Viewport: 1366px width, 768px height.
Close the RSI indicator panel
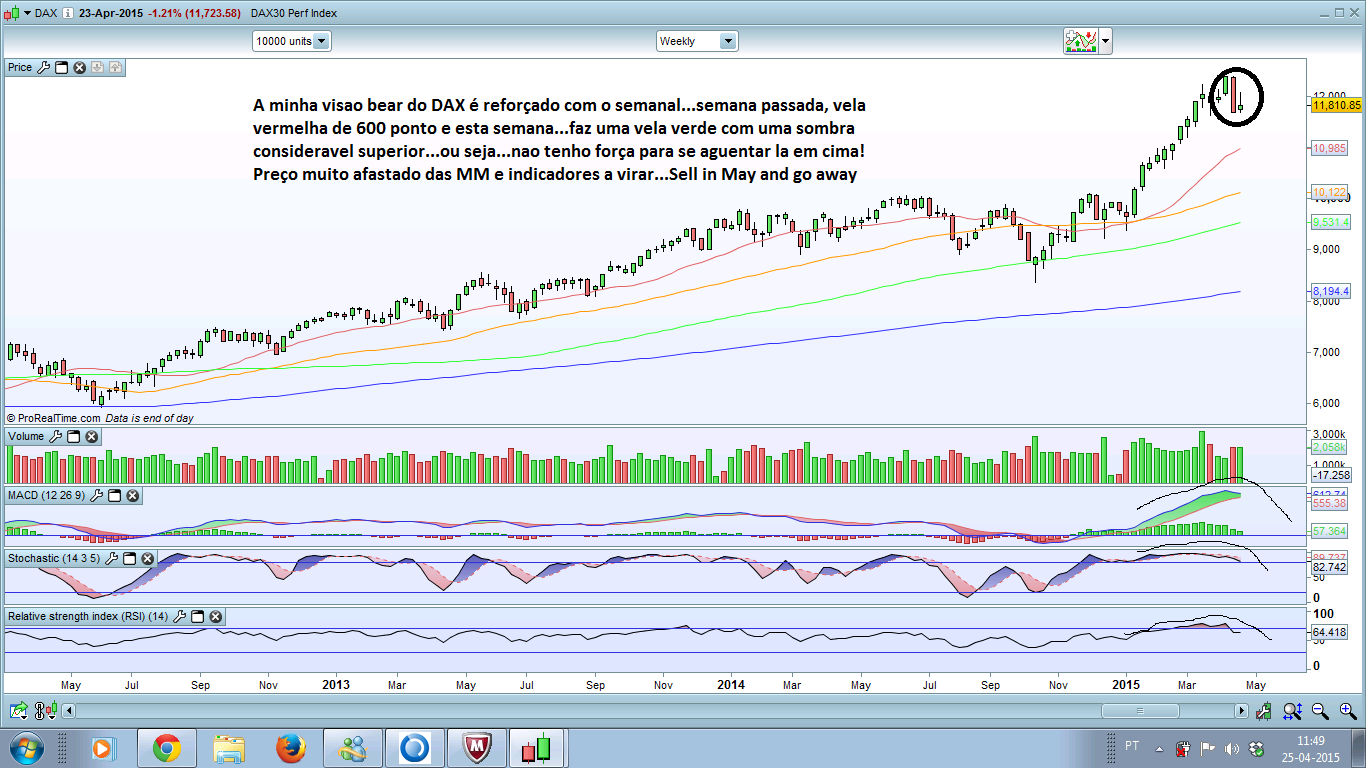(215, 616)
